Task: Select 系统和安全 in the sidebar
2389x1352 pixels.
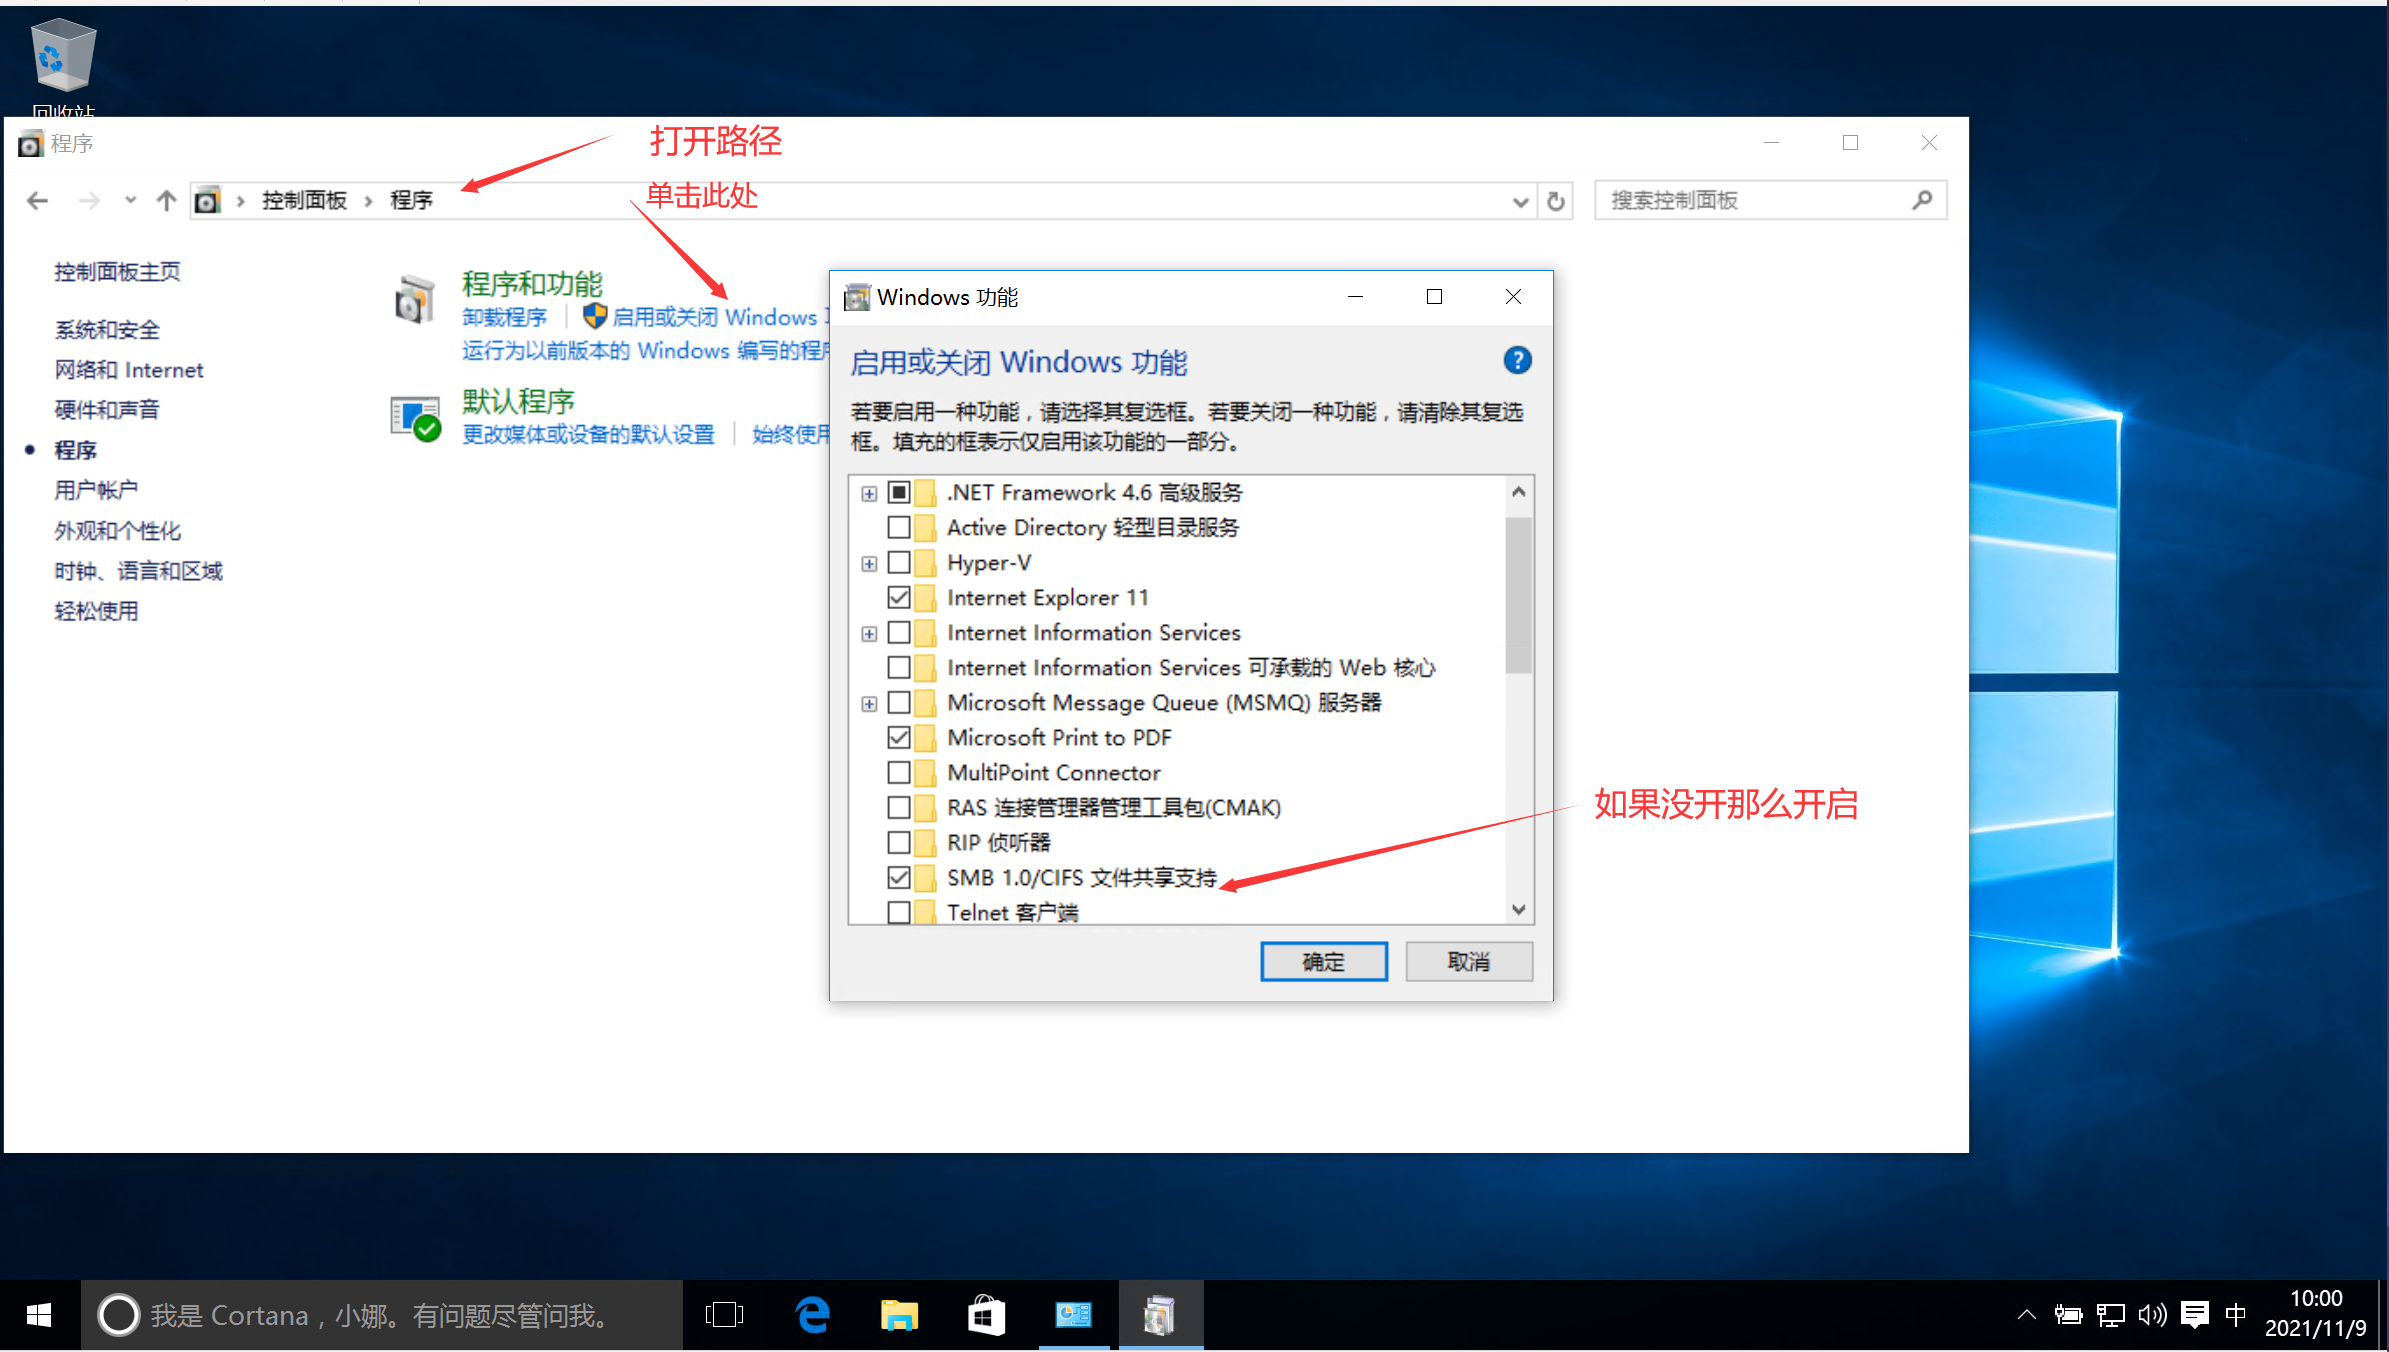Action: click(107, 330)
